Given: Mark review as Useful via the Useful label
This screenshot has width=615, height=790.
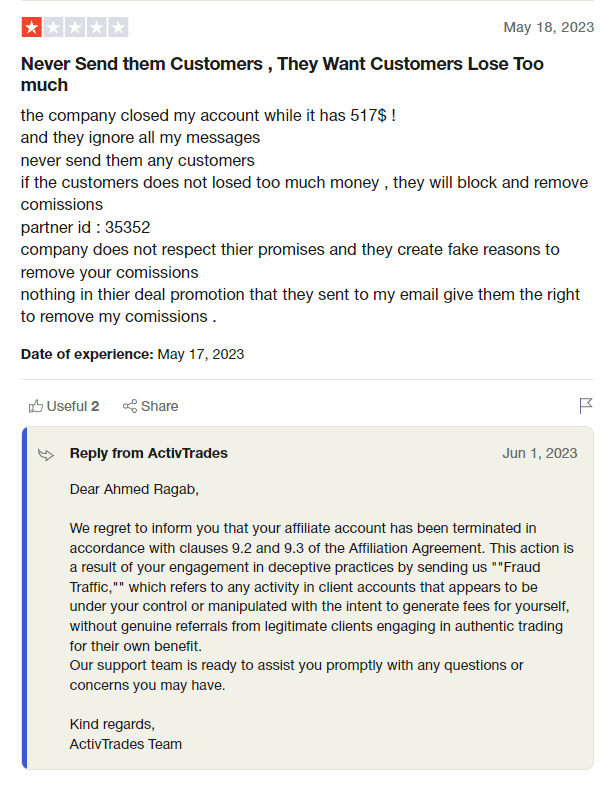Looking at the screenshot, I should pos(67,406).
